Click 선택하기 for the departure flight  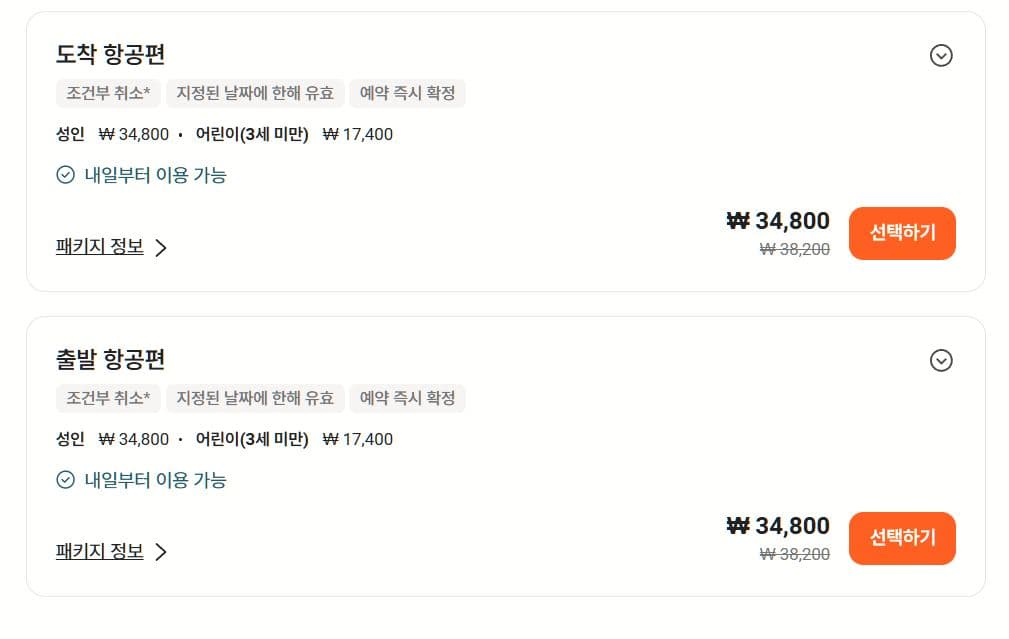(901, 538)
